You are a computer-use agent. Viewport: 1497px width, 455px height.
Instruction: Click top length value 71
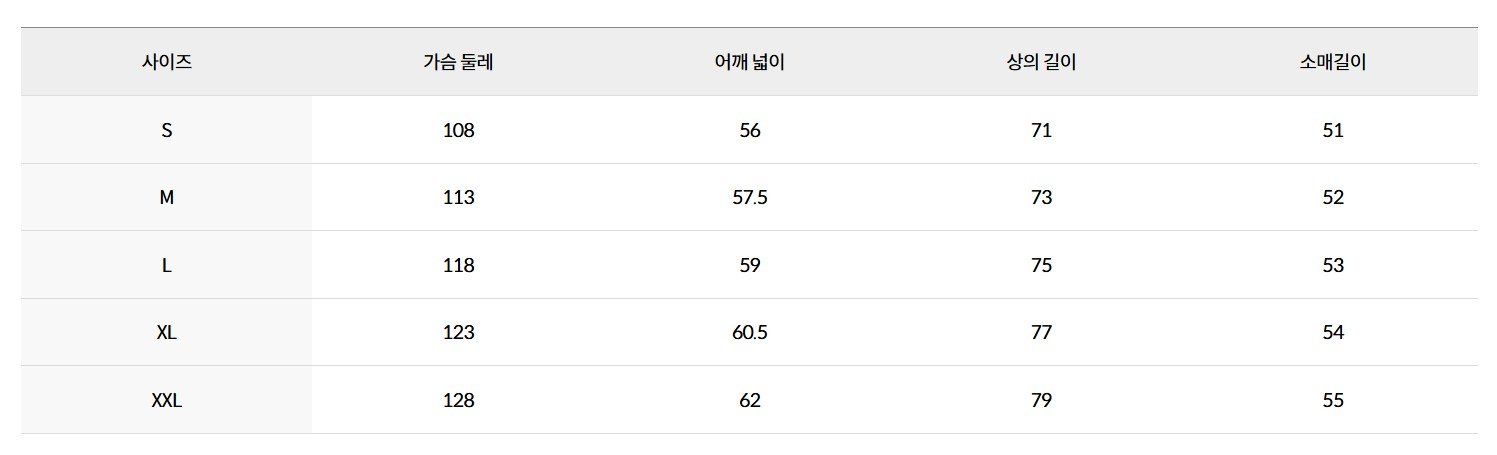point(1041,130)
